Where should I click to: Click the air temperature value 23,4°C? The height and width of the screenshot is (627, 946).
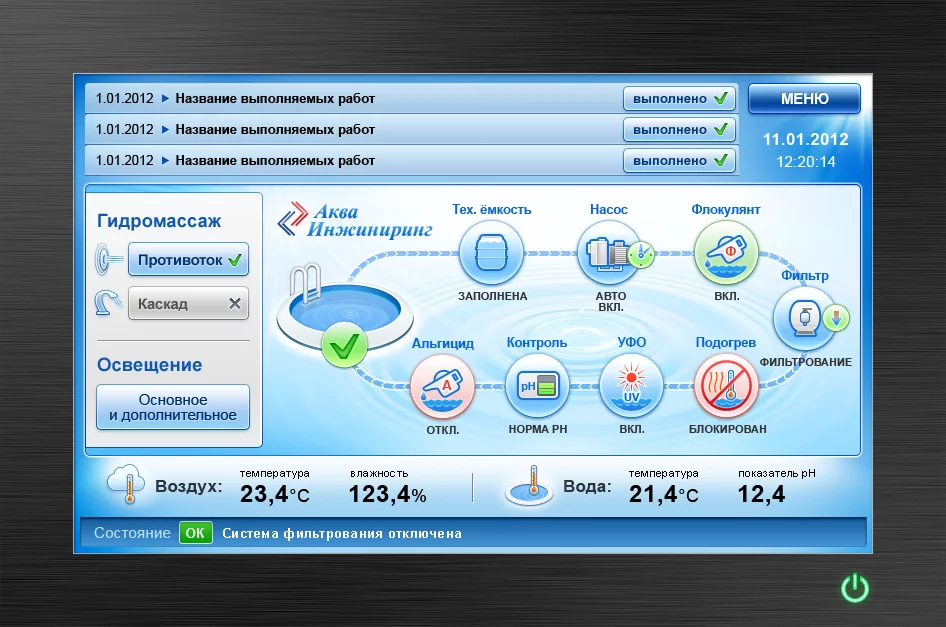pos(275,494)
